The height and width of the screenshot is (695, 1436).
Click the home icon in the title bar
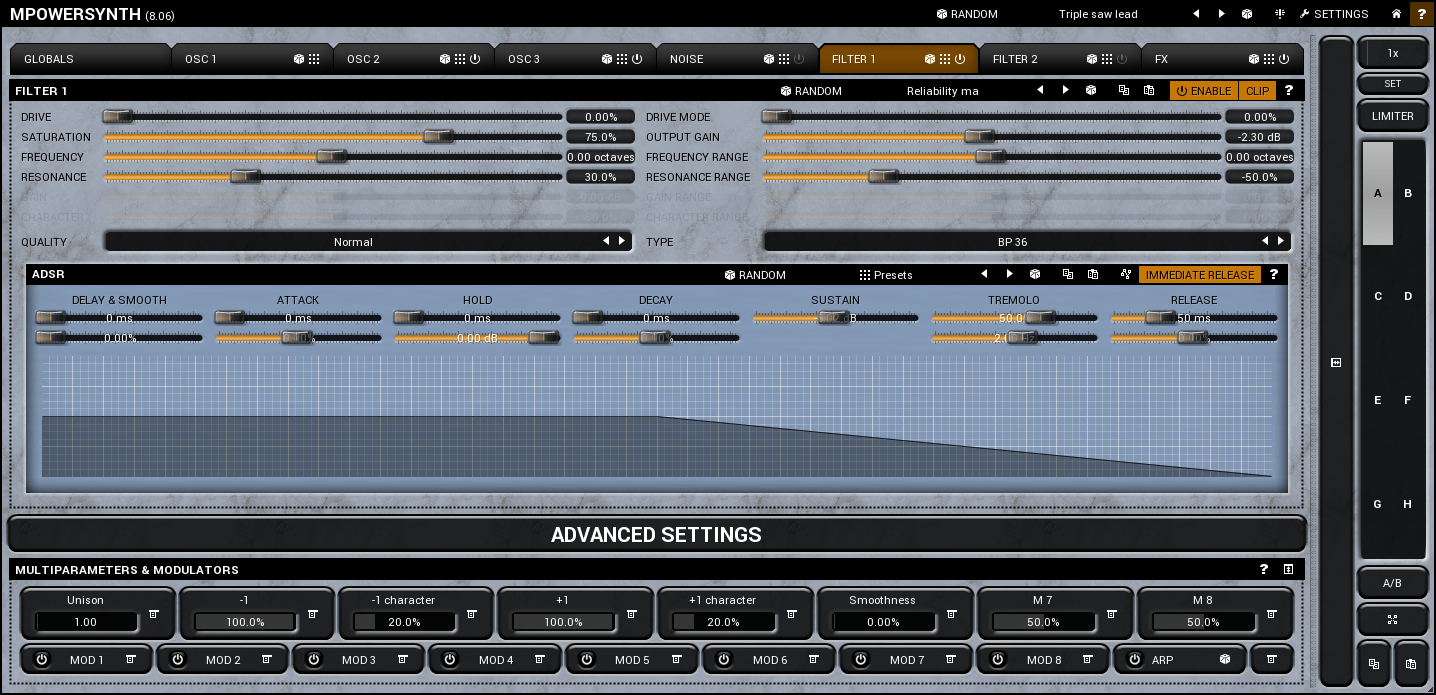click(1396, 14)
